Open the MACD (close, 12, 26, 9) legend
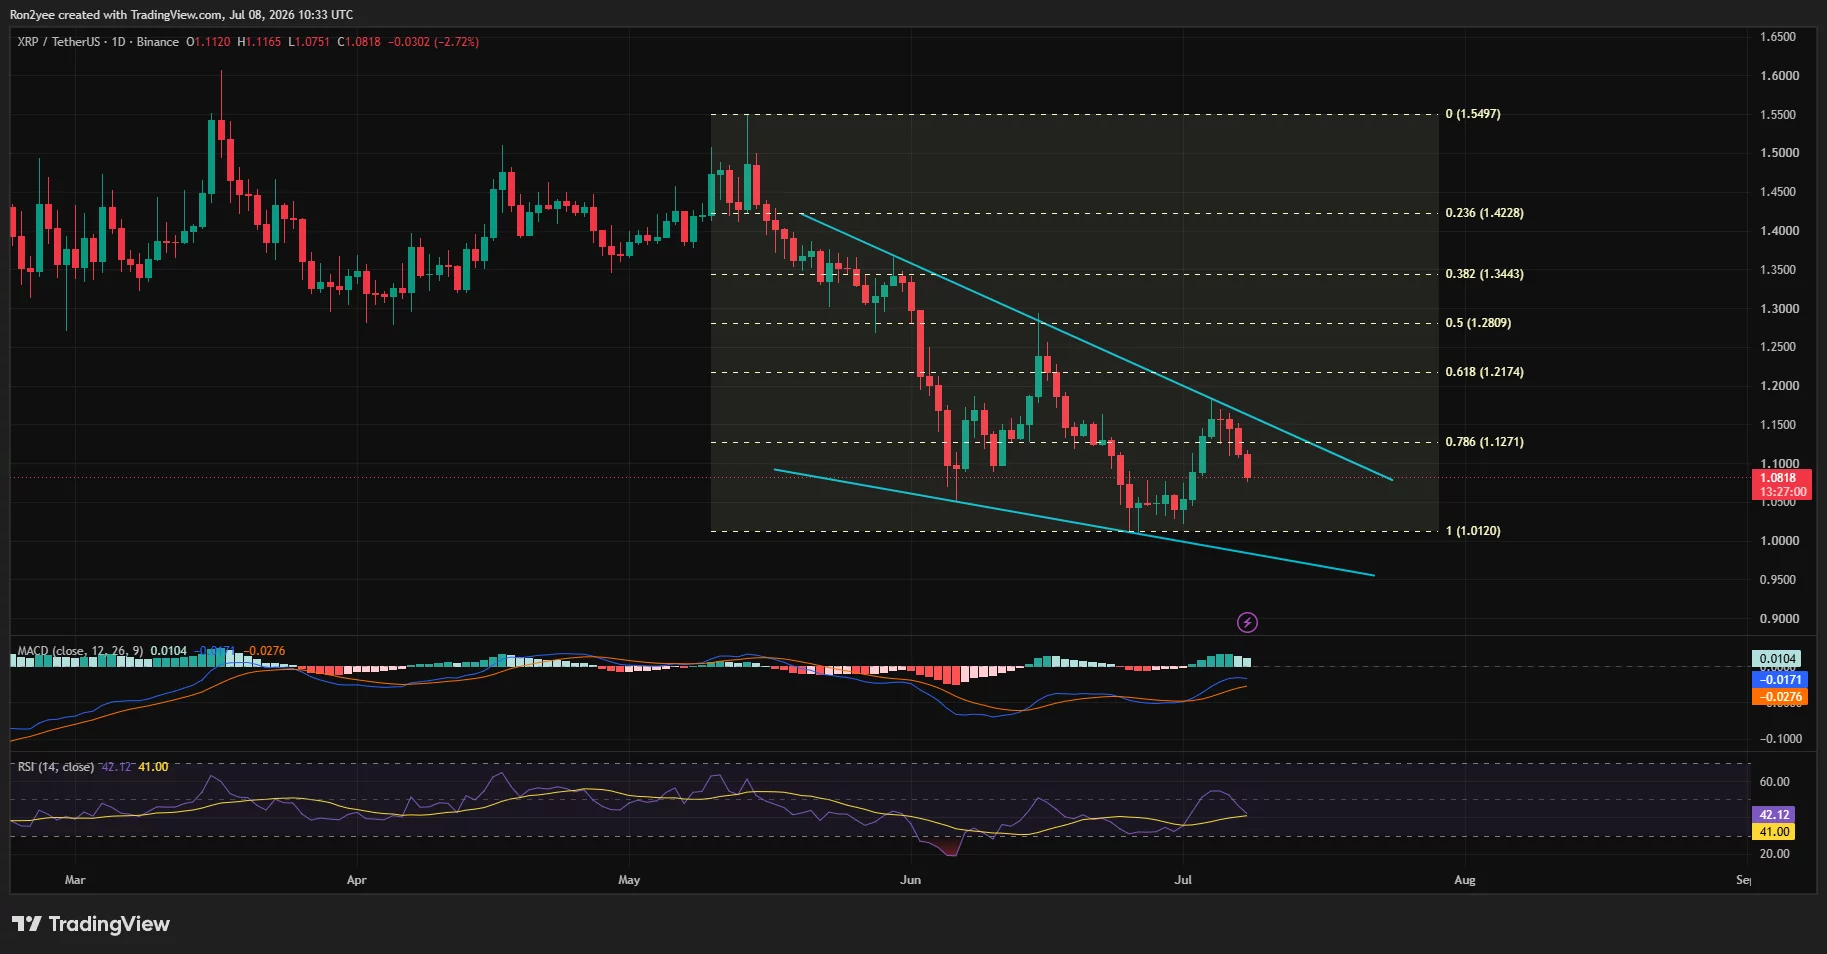The width and height of the screenshot is (1827, 954). [80, 651]
